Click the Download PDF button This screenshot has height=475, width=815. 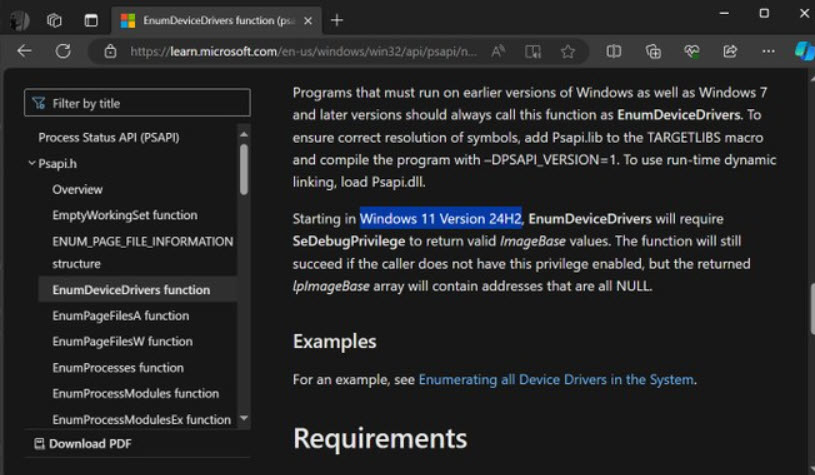coord(83,444)
